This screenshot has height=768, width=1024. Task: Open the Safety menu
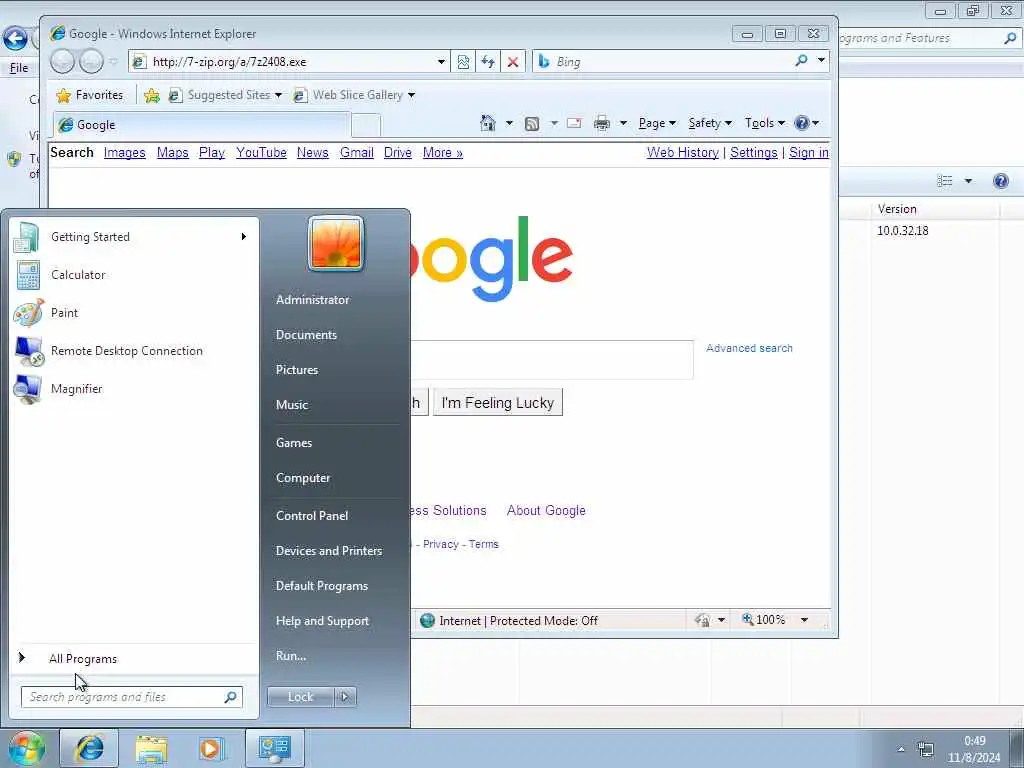click(710, 123)
